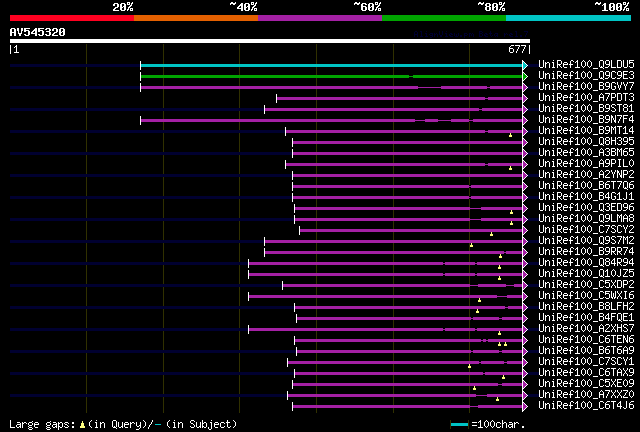Select the UniRef100_A3BM65 subject name

coord(586,152)
